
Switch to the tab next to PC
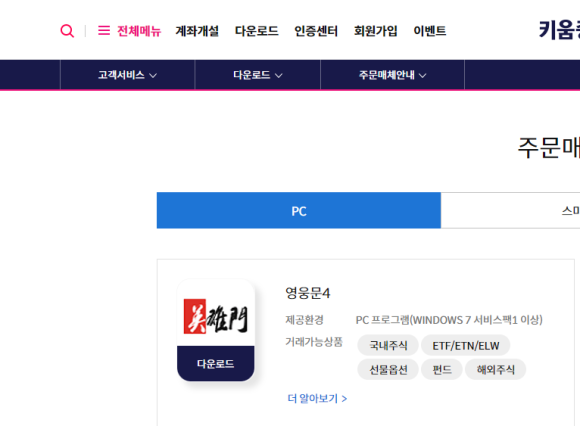510,210
